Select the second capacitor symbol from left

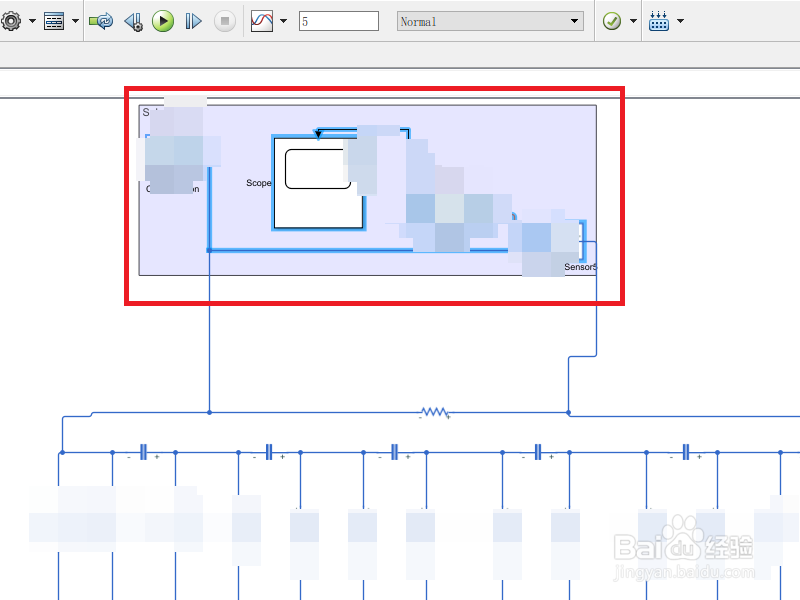coord(269,452)
